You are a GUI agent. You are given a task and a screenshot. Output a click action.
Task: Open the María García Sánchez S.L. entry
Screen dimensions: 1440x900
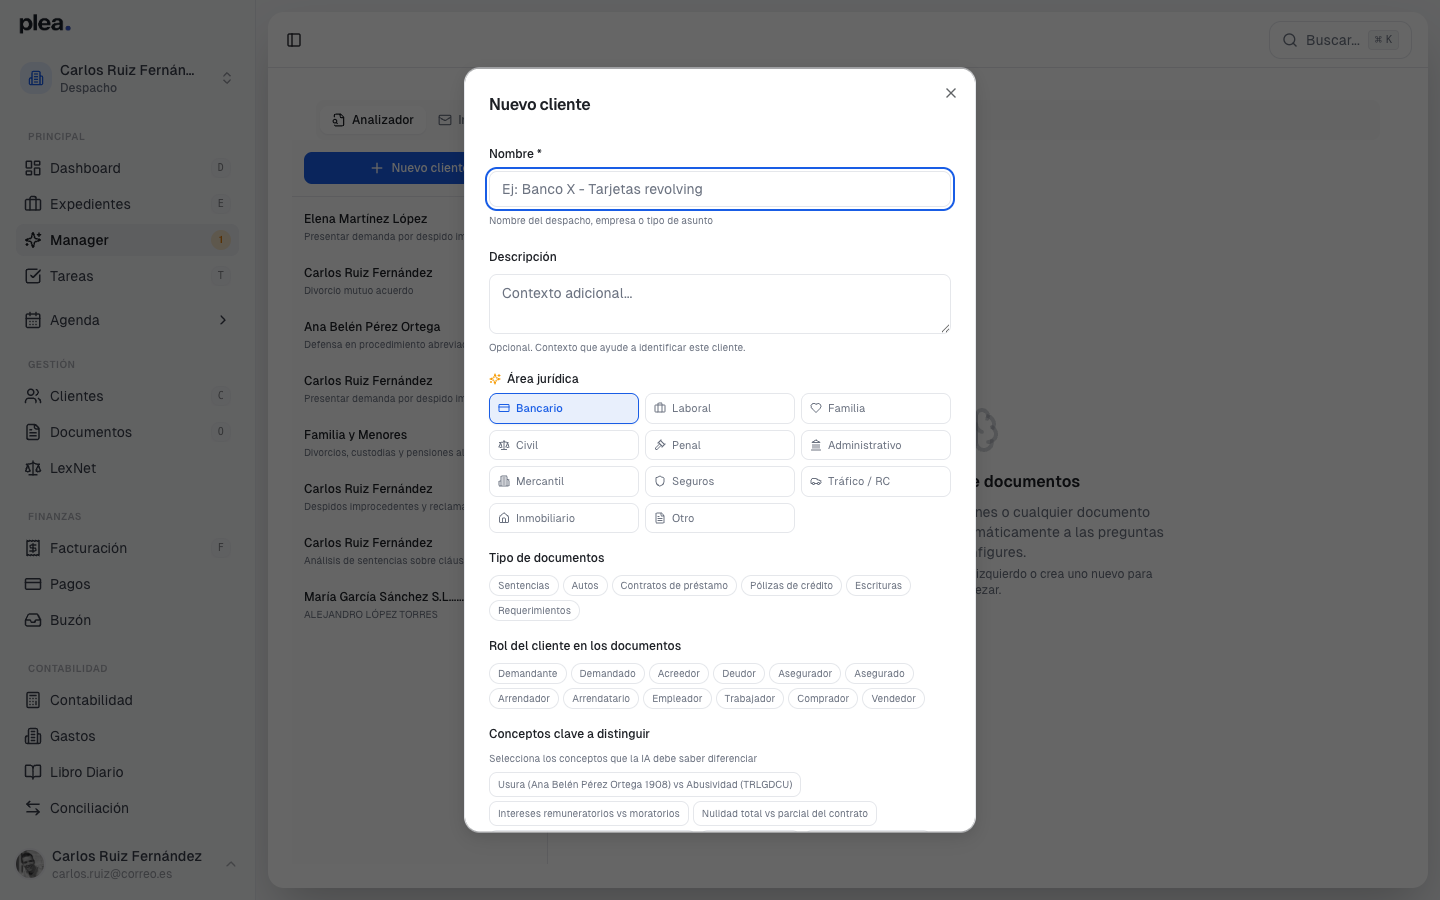coord(384,605)
